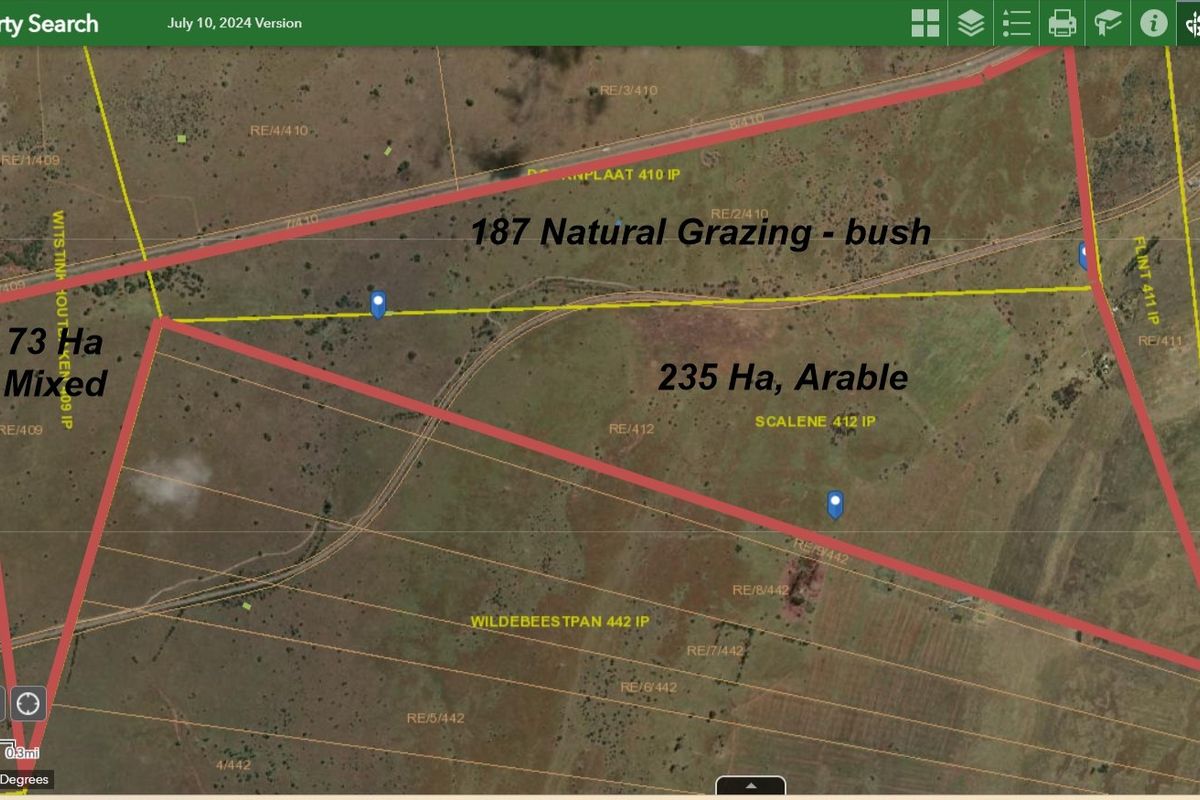Select blue marker below SCALENE 412 IP
The height and width of the screenshot is (800, 1200).
coord(835,504)
